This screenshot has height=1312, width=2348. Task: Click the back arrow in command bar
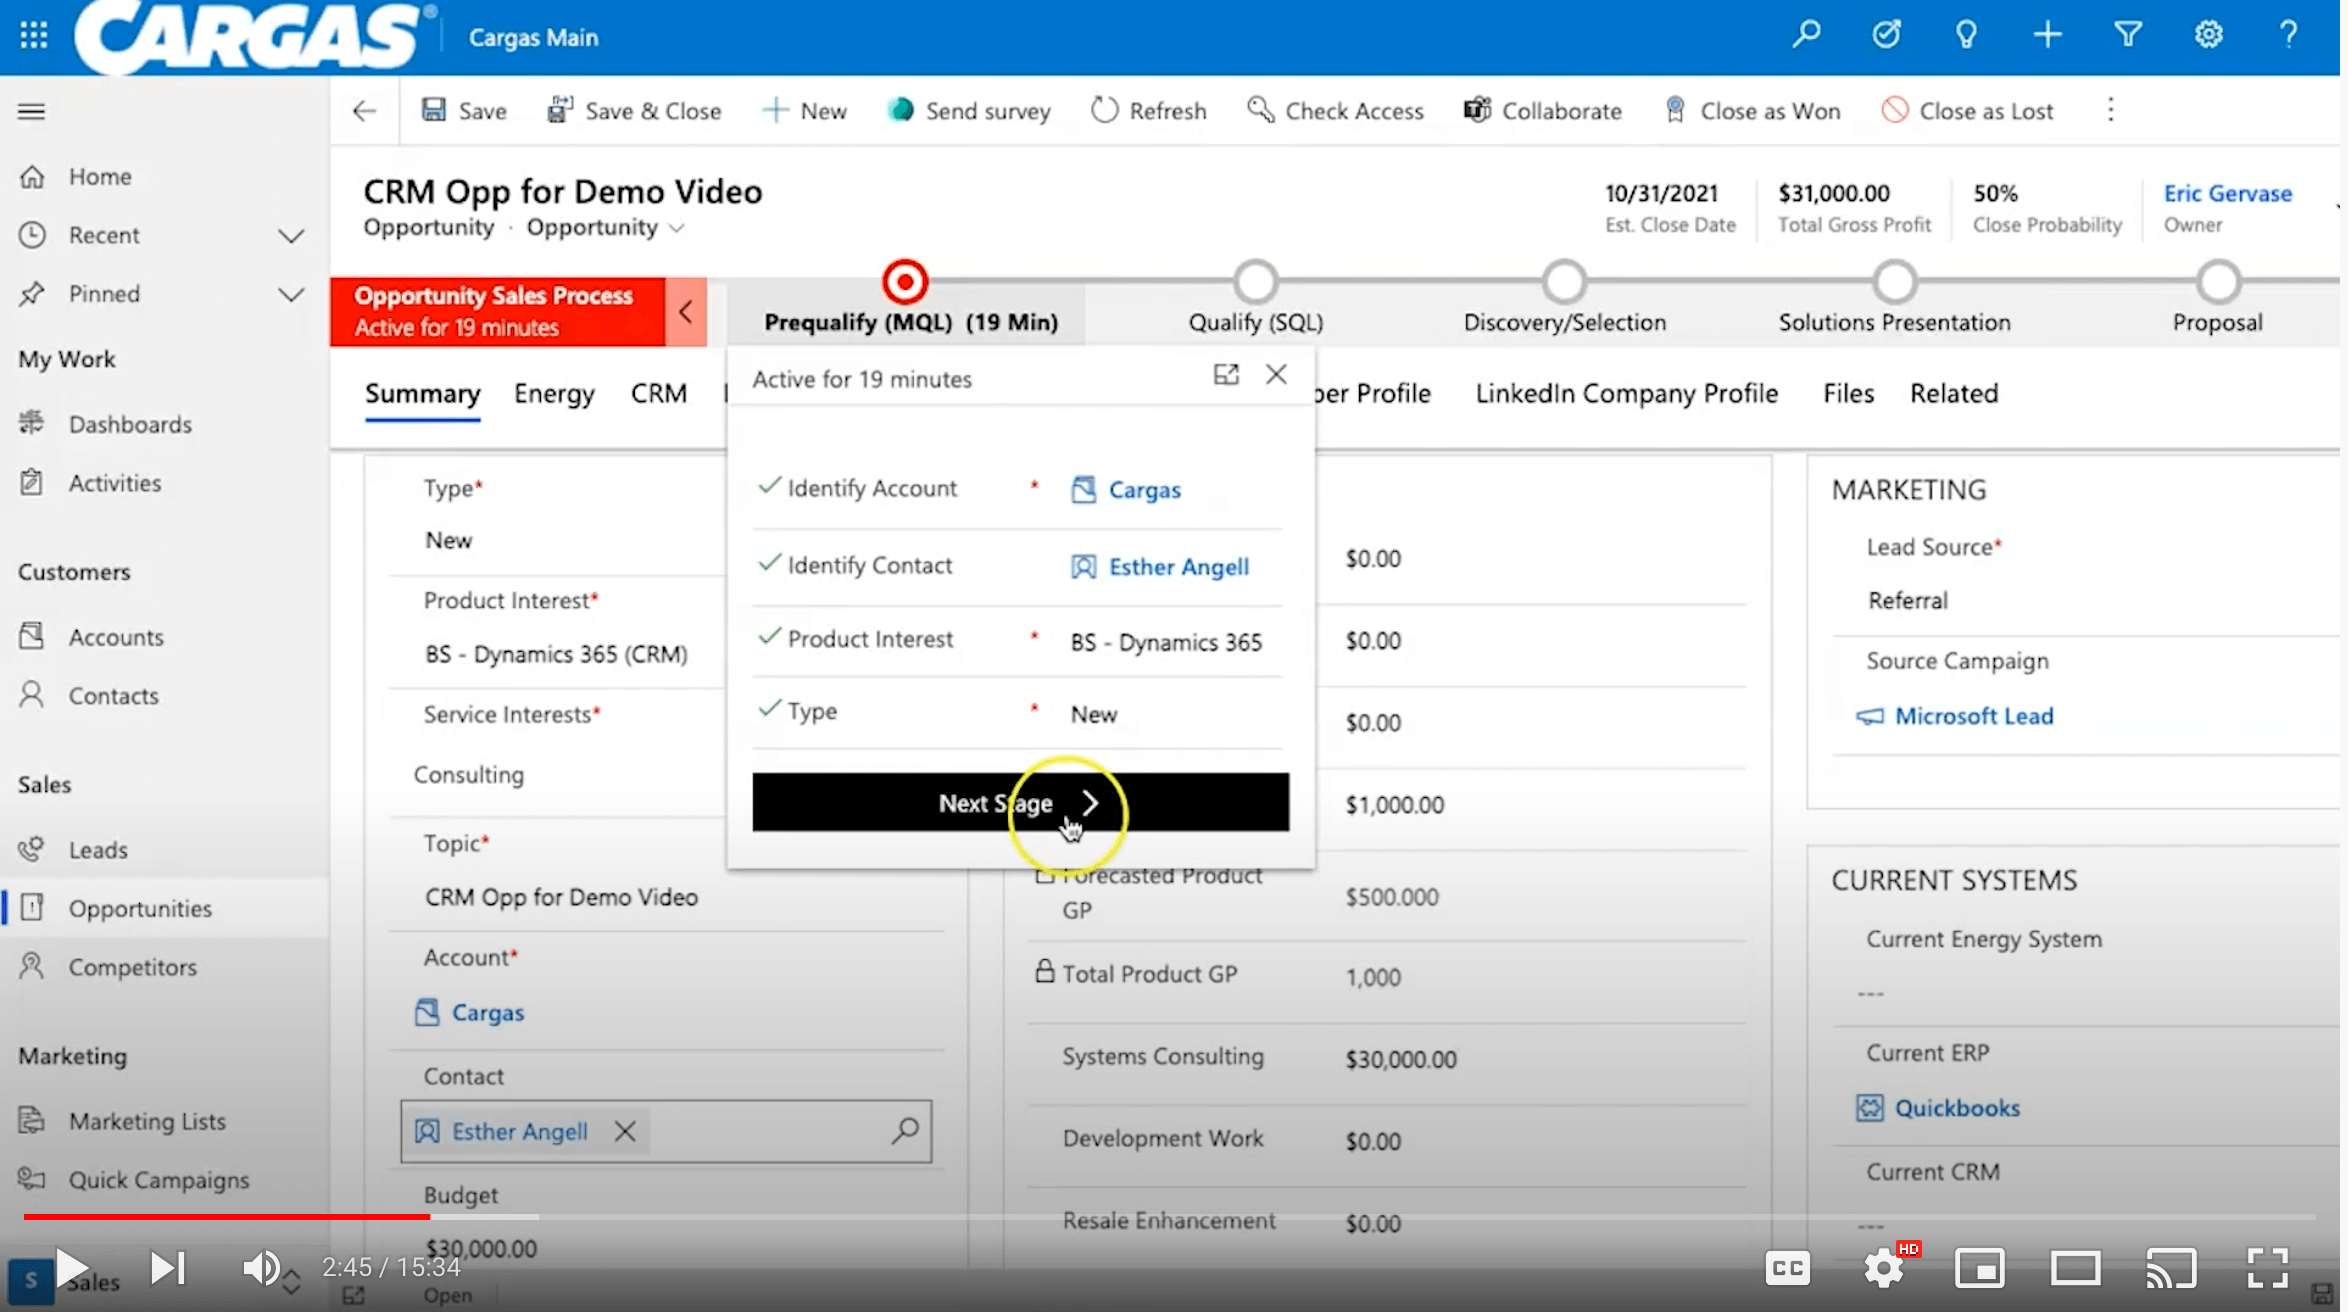pyautogui.click(x=364, y=111)
